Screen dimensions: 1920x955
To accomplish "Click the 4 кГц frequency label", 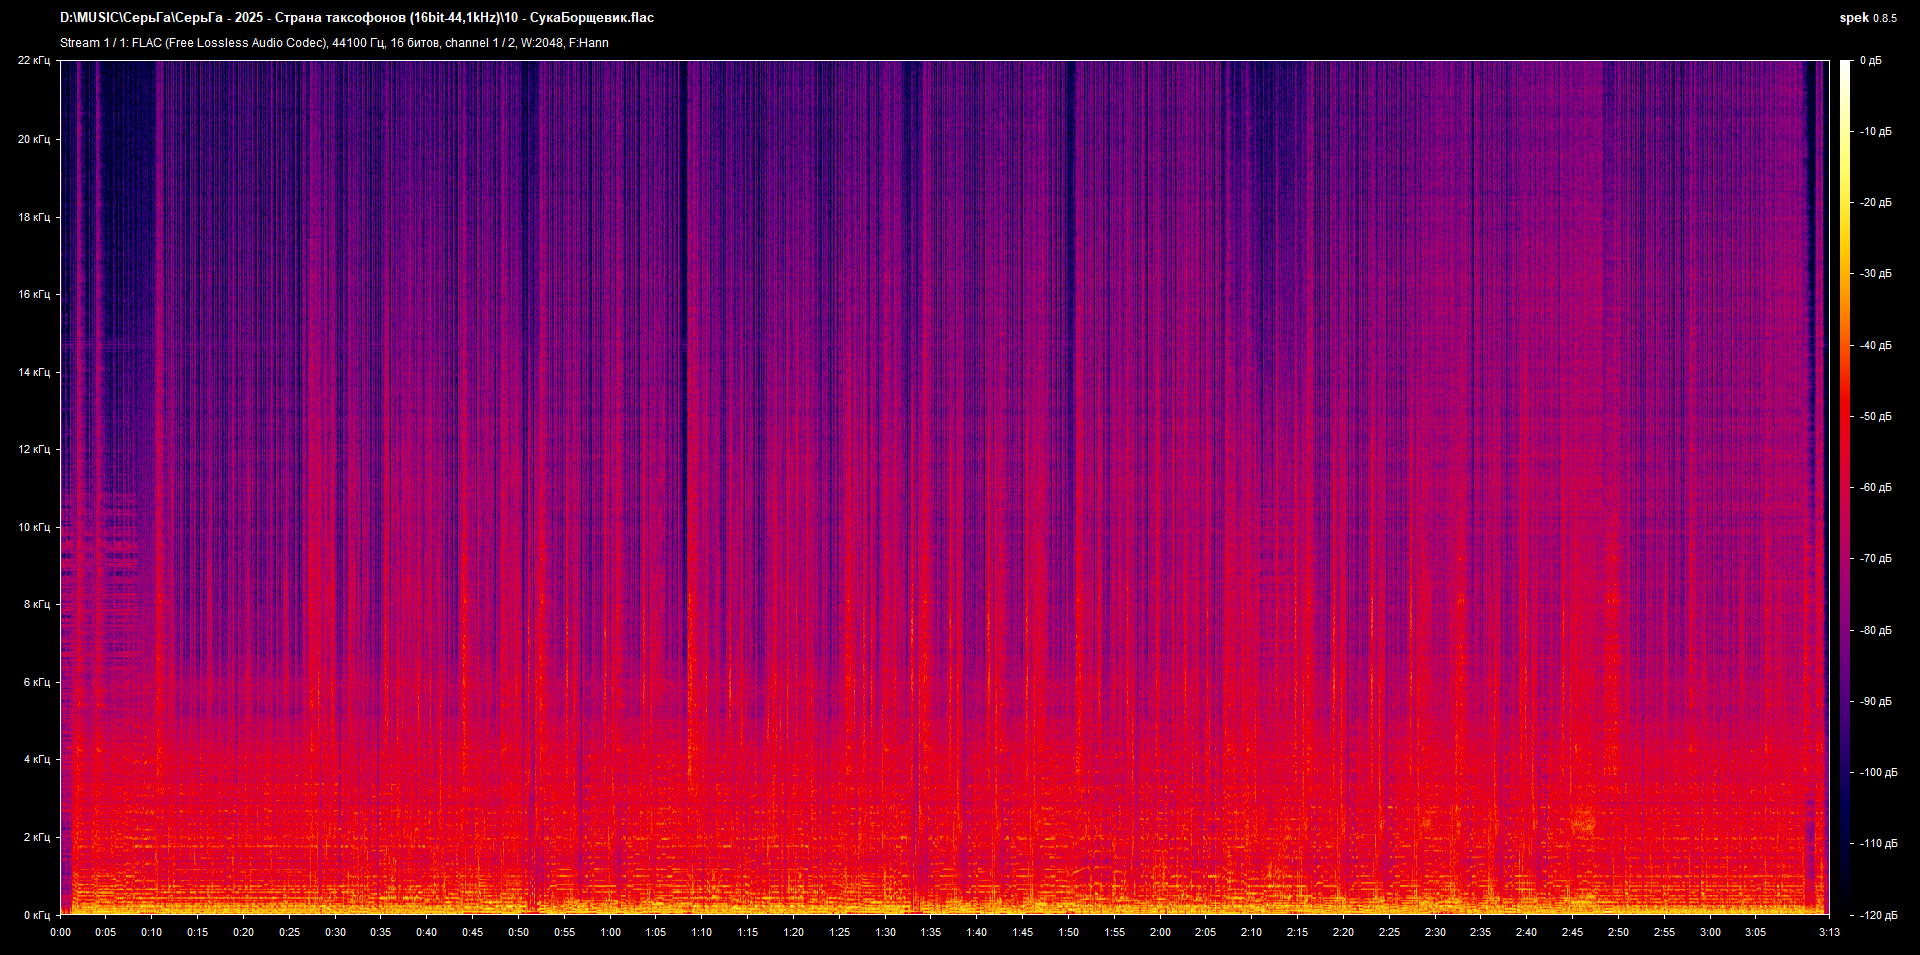I will (x=36, y=759).
